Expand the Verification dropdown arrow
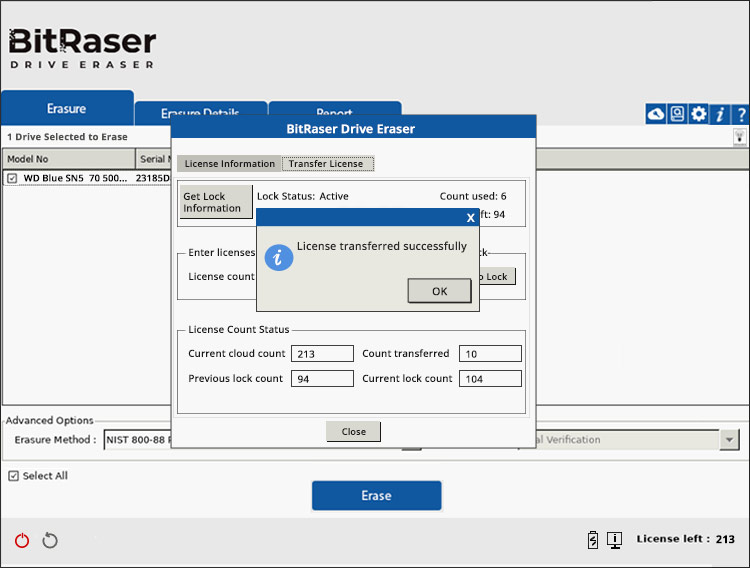750x568 pixels. (729, 440)
